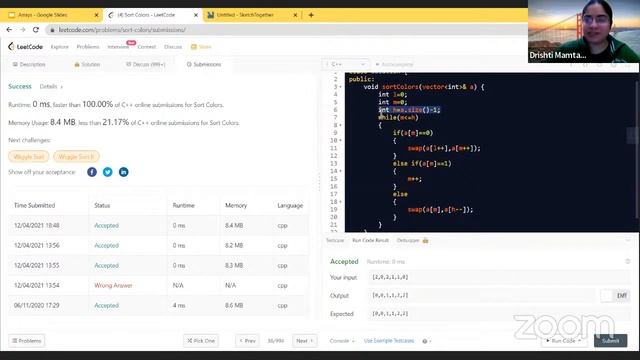Reload the page with the refresh icon
Image resolution: width=640 pixels, height=360 pixels.
pos(36,30)
